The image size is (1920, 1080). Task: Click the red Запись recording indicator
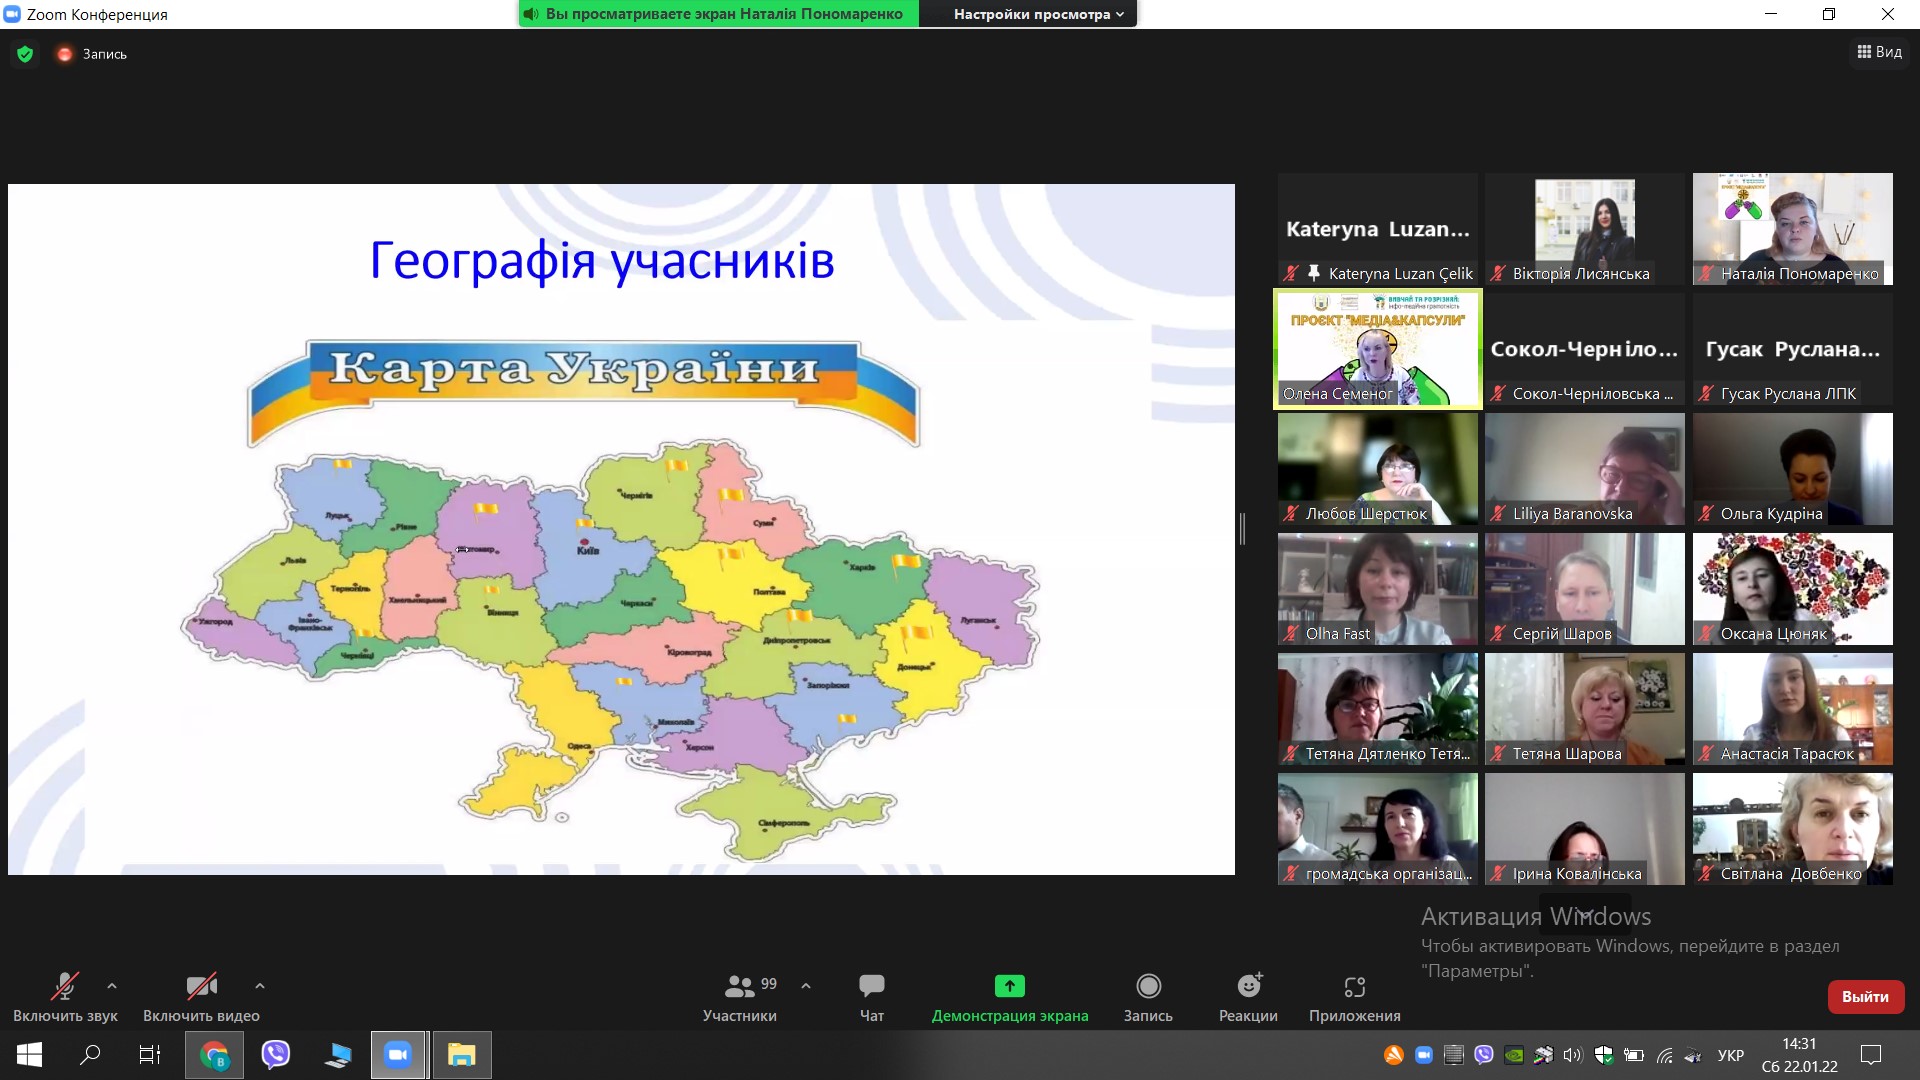coord(92,54)
